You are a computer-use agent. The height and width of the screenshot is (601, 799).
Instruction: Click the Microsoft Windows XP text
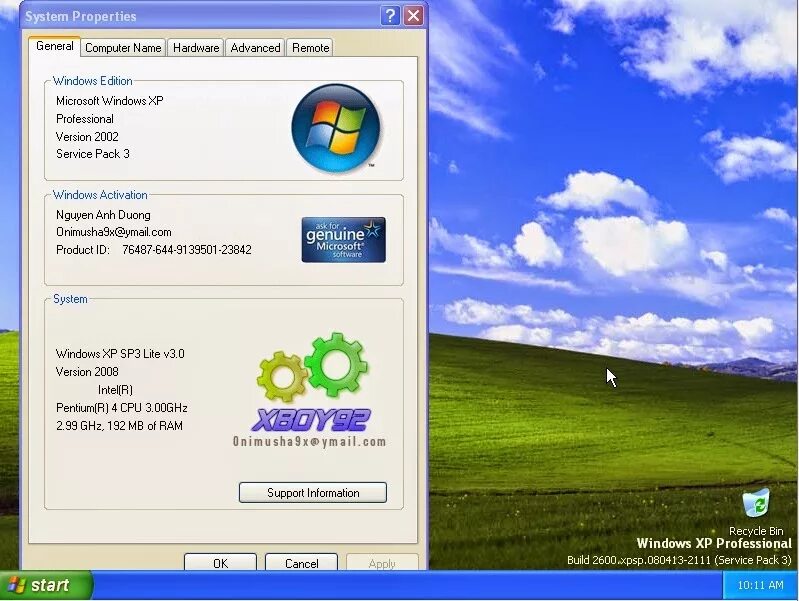[110, 101]
